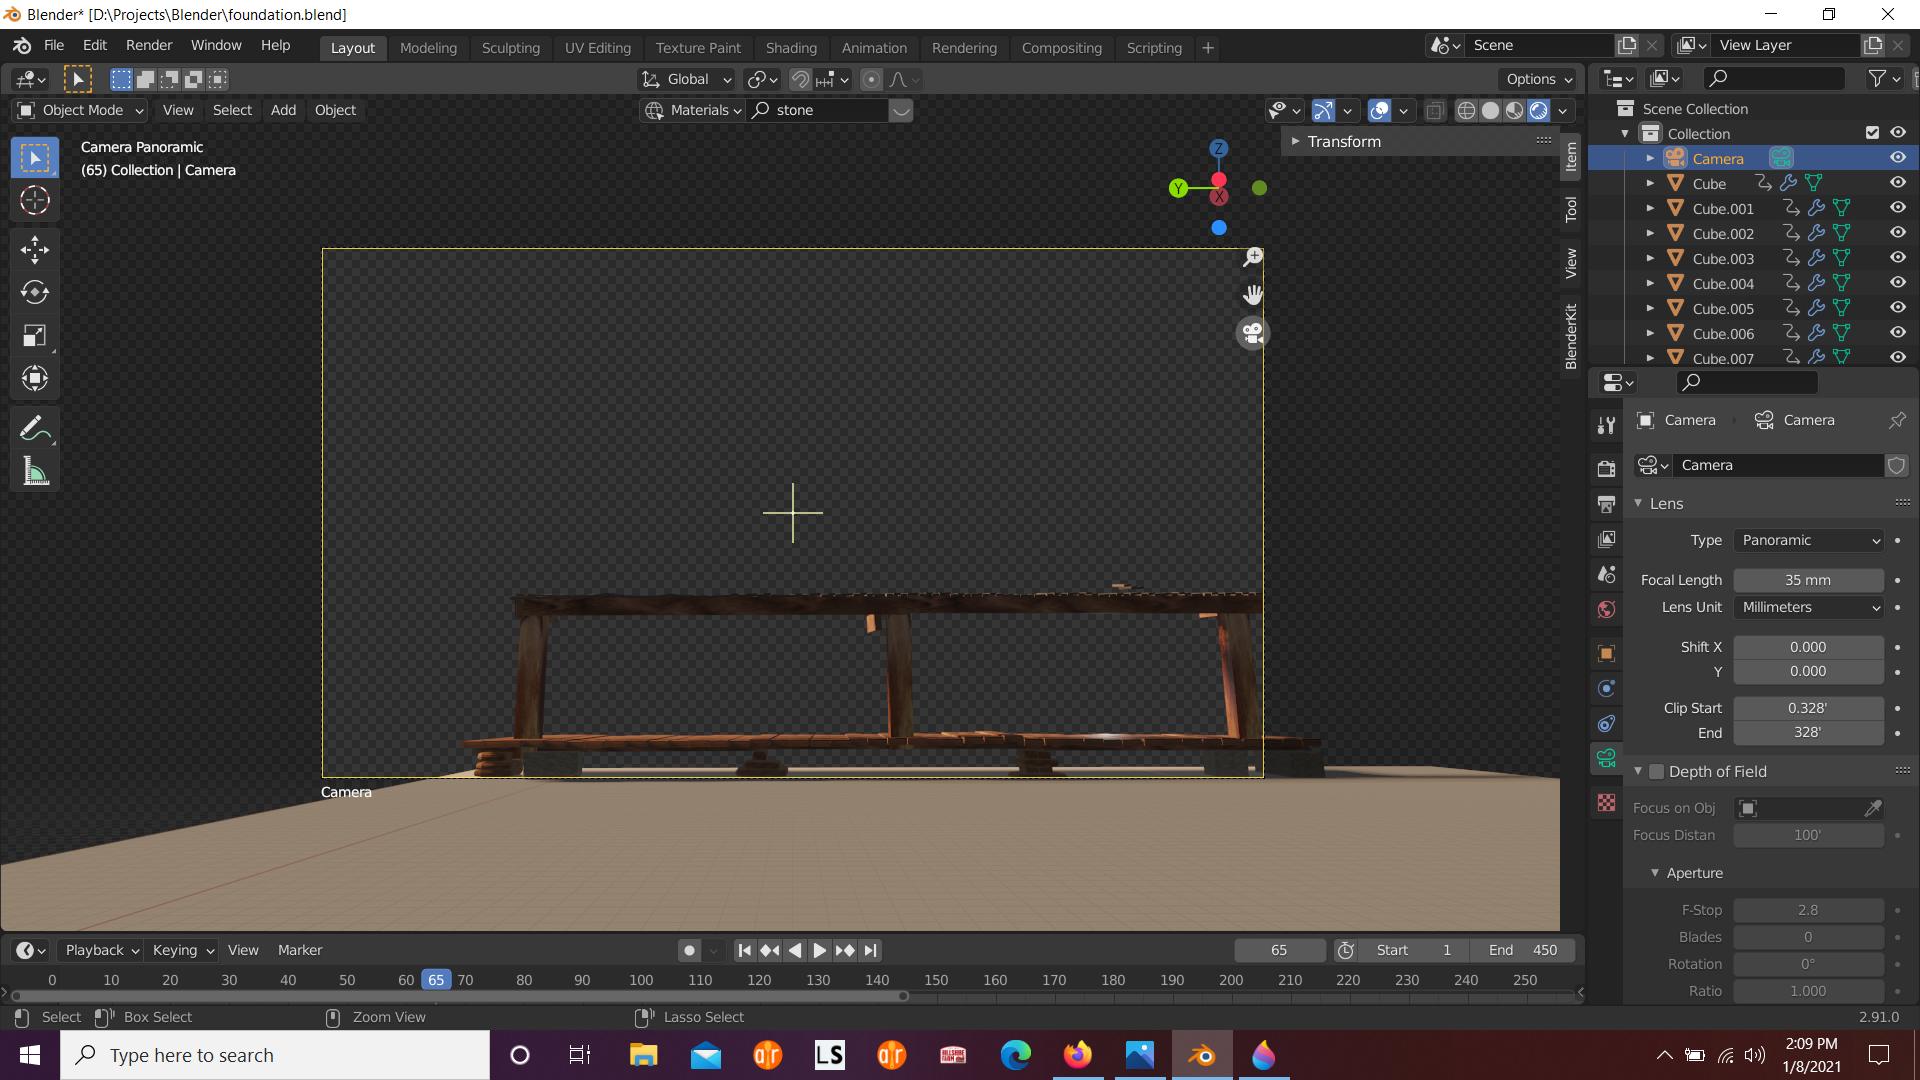Open the Output properties tab
Screen dimensions: 1920x1080
pyautogui.click(x=1606, y=504)
